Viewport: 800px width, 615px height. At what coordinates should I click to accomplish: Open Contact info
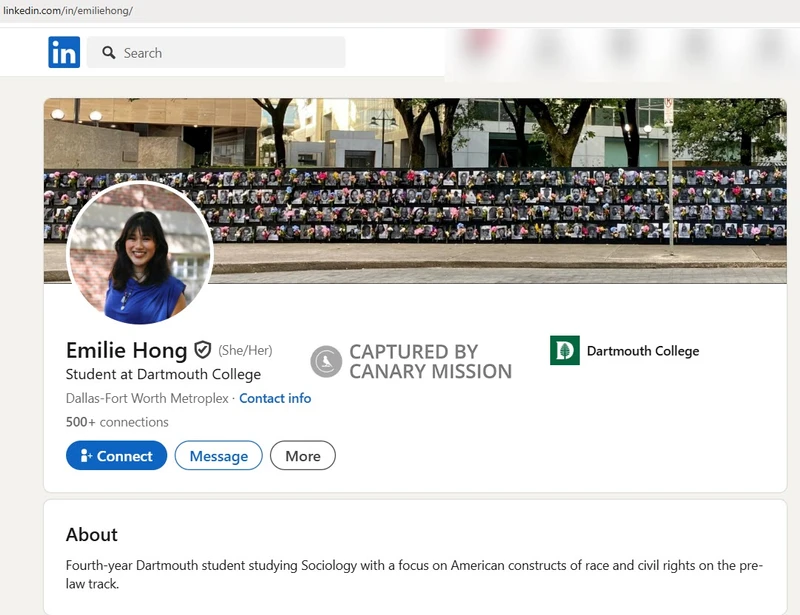[276, 398]
